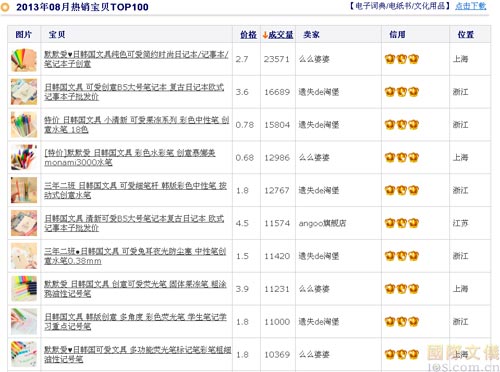Click the crown credit icons in 23571 row
This screenshot has height=372, width=500.
point(402,59)
